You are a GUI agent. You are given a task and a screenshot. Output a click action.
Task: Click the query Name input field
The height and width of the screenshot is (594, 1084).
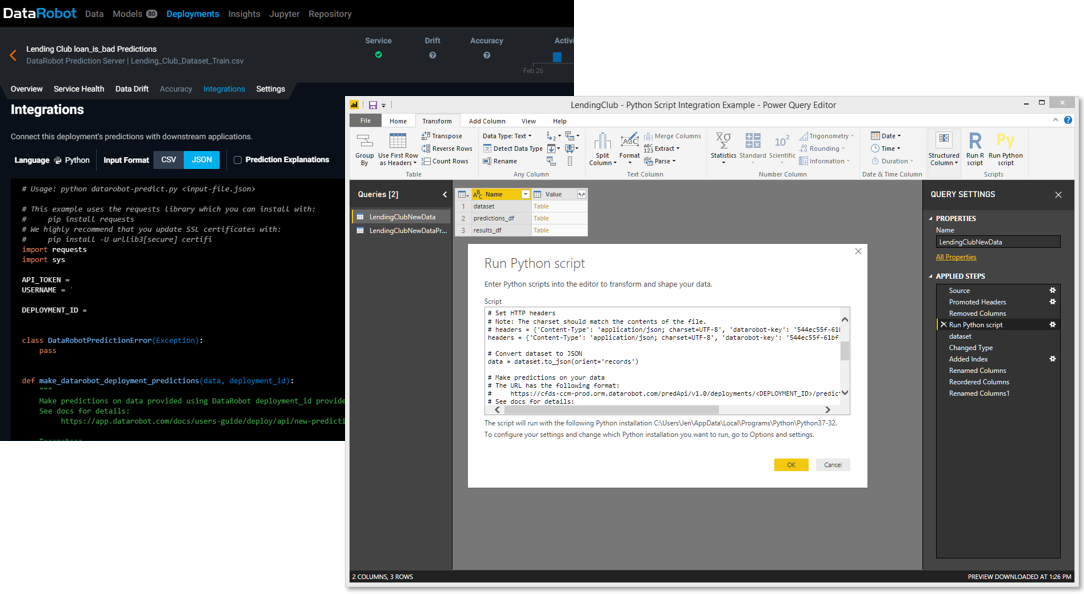pyautogui.click(x=998, y=242)
